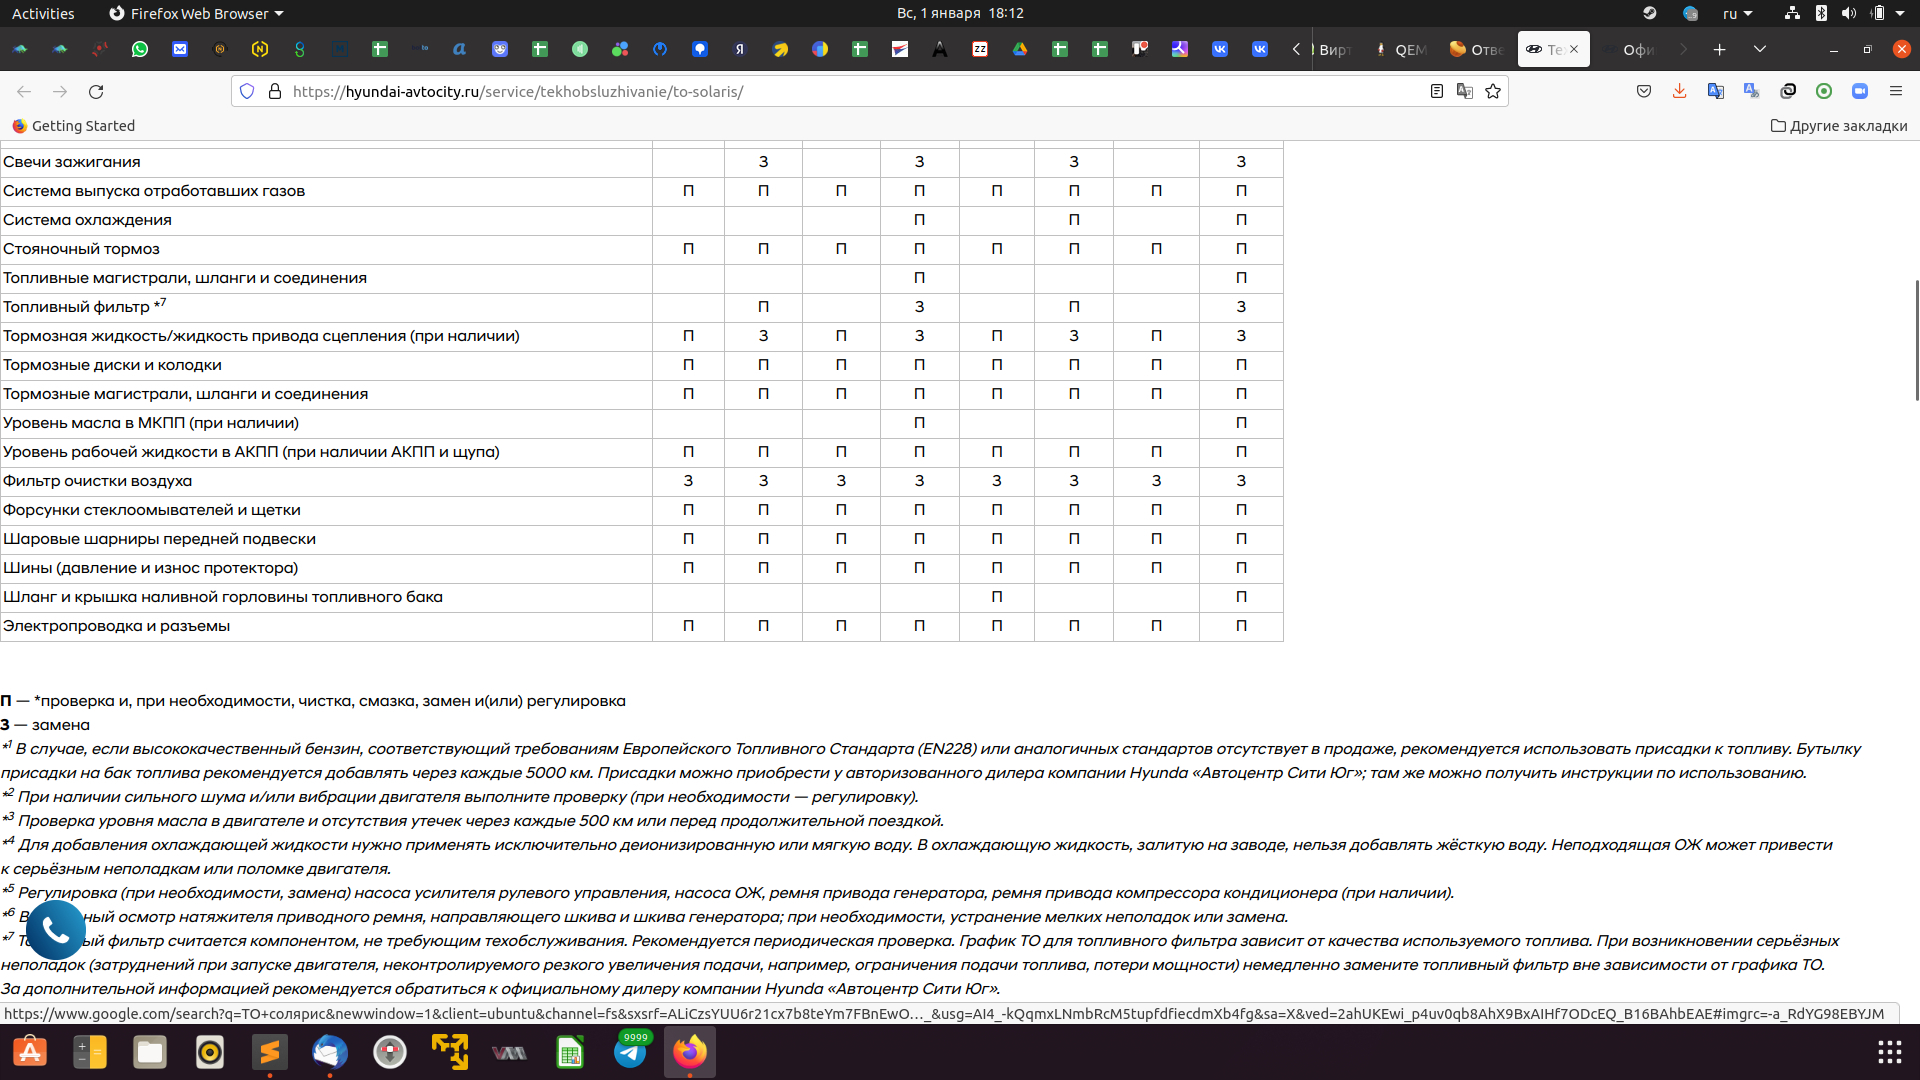
Task: Click the floating phone call button
Action: pos(56,930)
